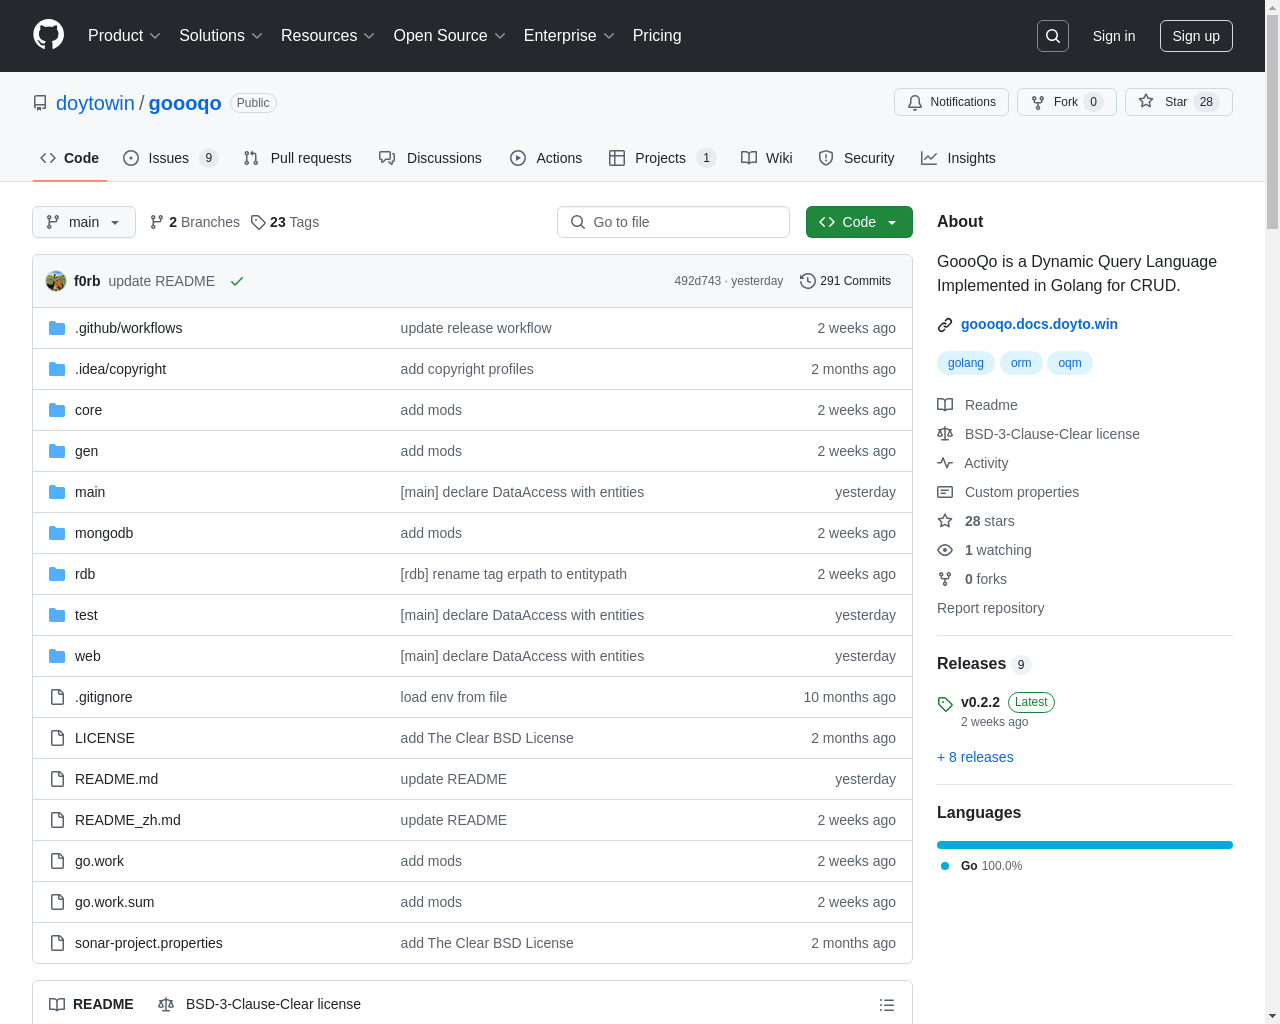The height and width of the screenshot is (1024, 1280).
Task: Click the file icon beside .gitignore
Action: pyautogui.click(x=57, y=697)
